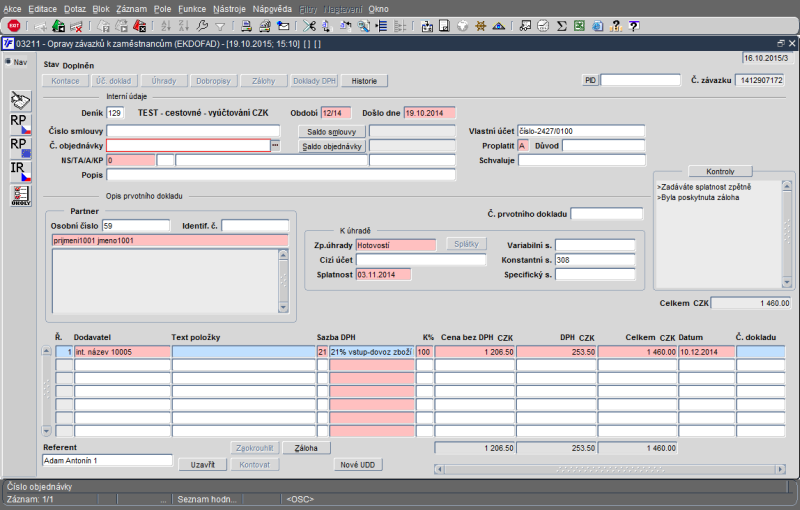Click the Záloha button
The image size is (800, 510).
point(306,448)
